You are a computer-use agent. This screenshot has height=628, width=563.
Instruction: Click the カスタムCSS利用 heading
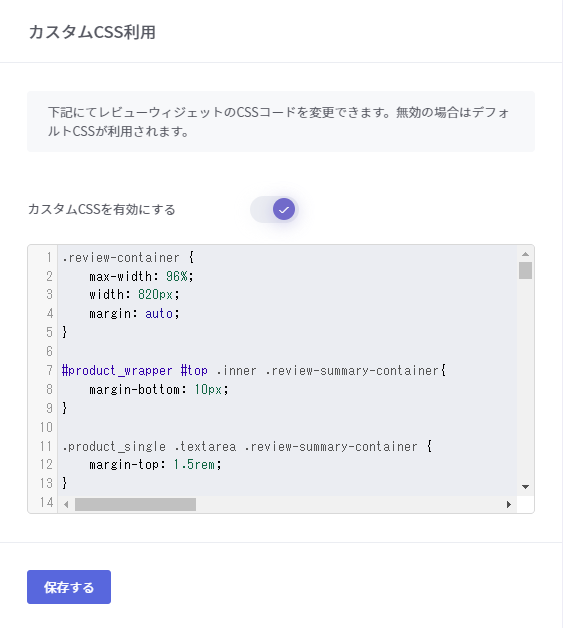(92, 32)
